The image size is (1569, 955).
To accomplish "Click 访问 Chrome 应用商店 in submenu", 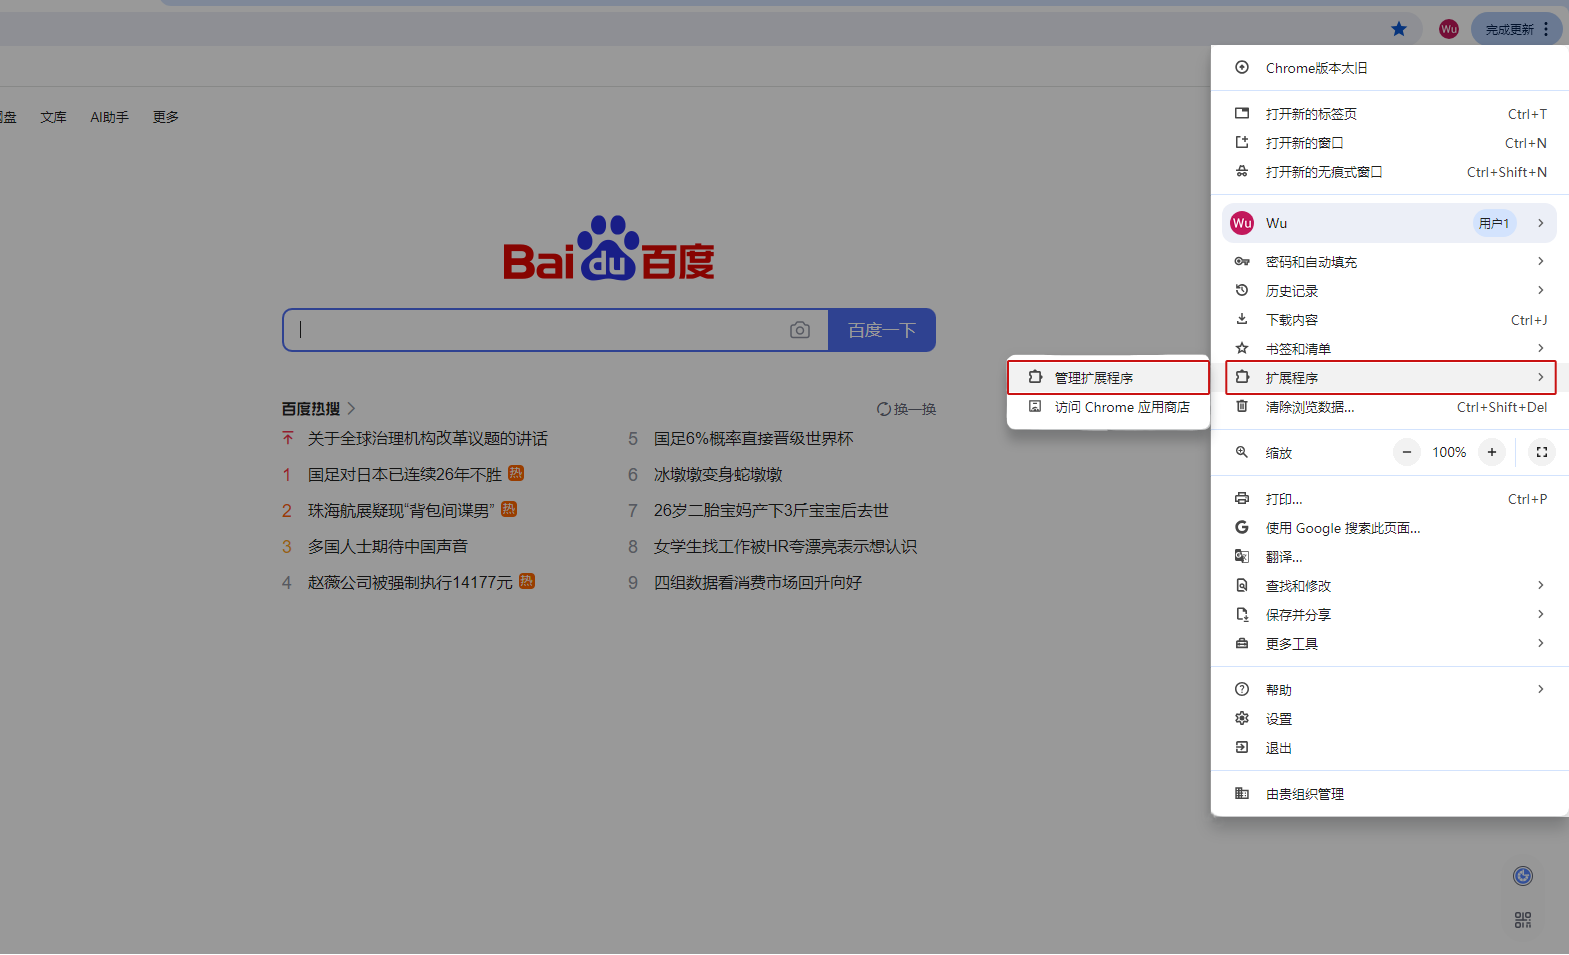I will click(x=1108, y=407).
